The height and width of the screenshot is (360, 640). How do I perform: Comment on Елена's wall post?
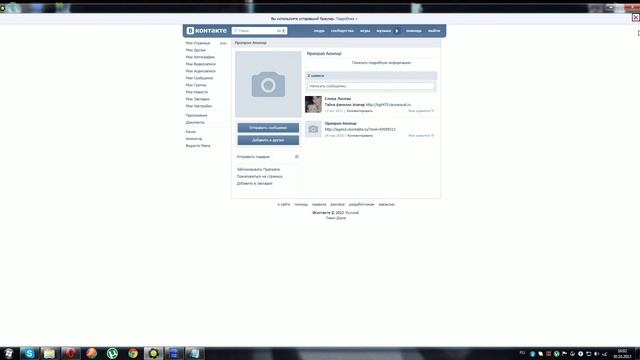360,111
